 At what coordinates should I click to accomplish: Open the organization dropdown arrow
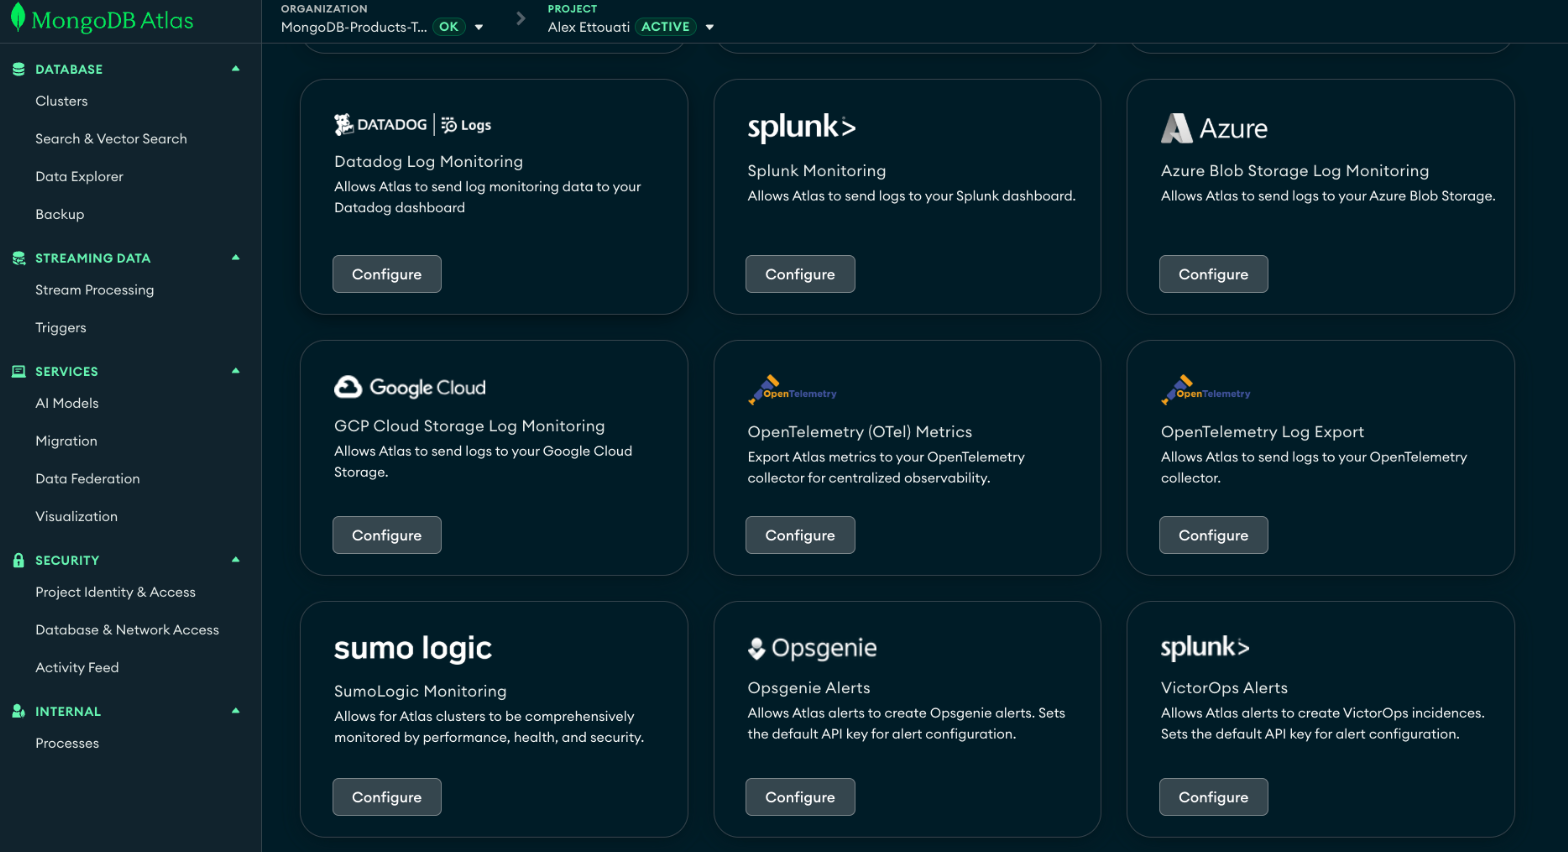[479, 27]
